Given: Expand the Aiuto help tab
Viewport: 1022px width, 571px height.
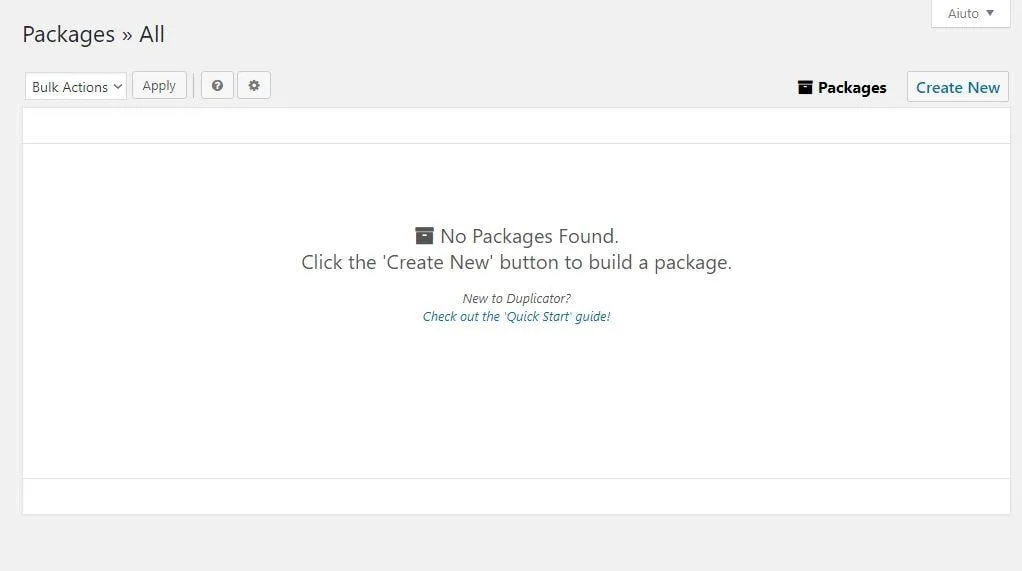Looking at the screenshot, I should pyautogui.click(x=963, y=14).
